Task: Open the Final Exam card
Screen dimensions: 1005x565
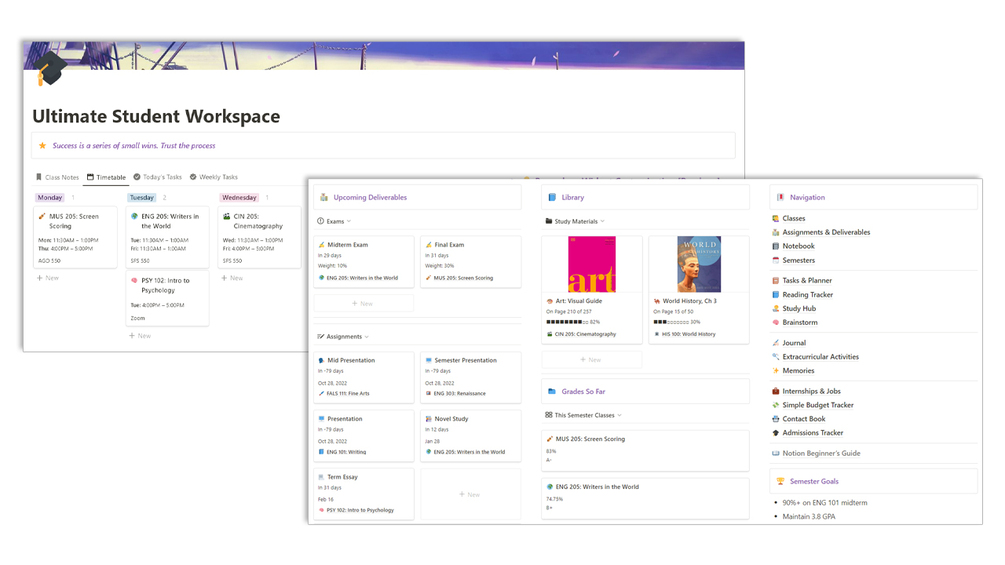Action: (470, 261)
